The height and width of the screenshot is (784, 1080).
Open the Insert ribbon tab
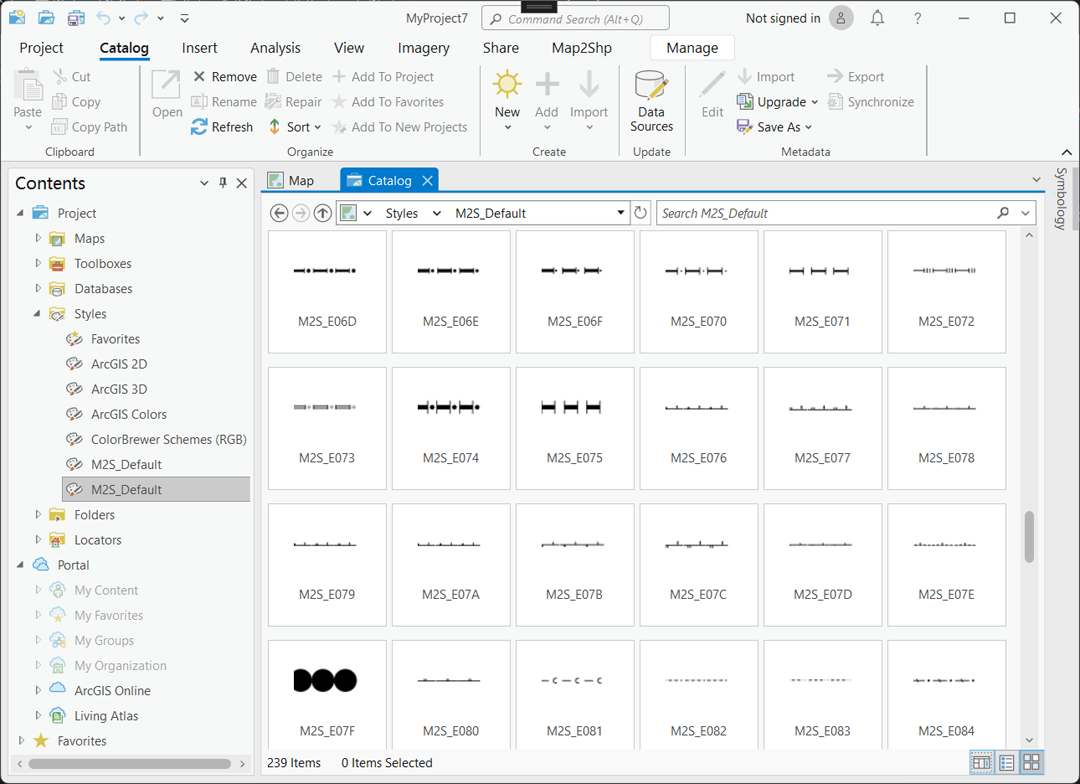coord(199,48)
